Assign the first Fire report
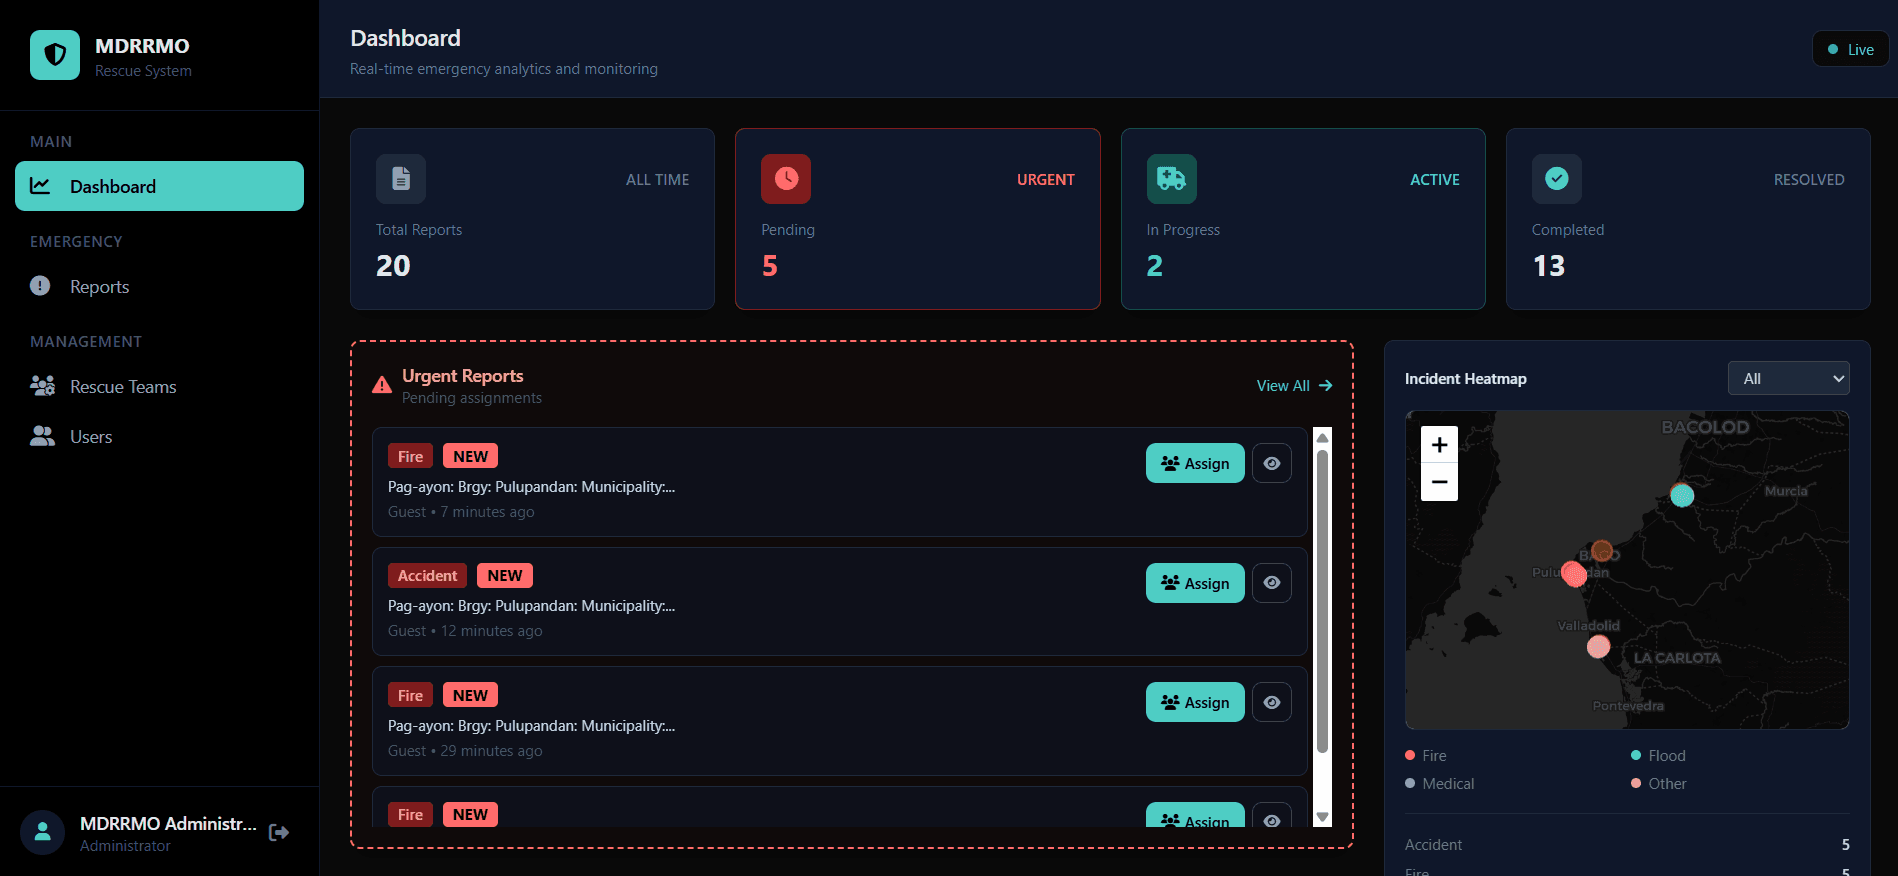This screenshot has width=1898, height=876. click(1195, 463)
